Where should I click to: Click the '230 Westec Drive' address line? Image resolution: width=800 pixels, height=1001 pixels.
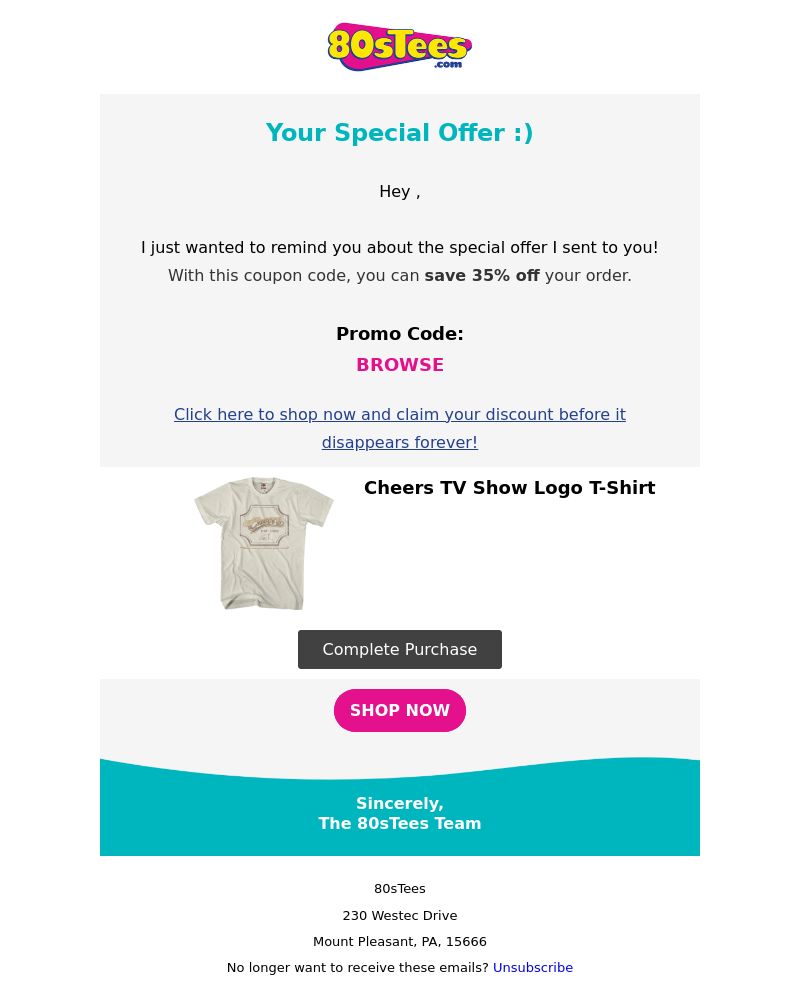click(x=400, y=915)
